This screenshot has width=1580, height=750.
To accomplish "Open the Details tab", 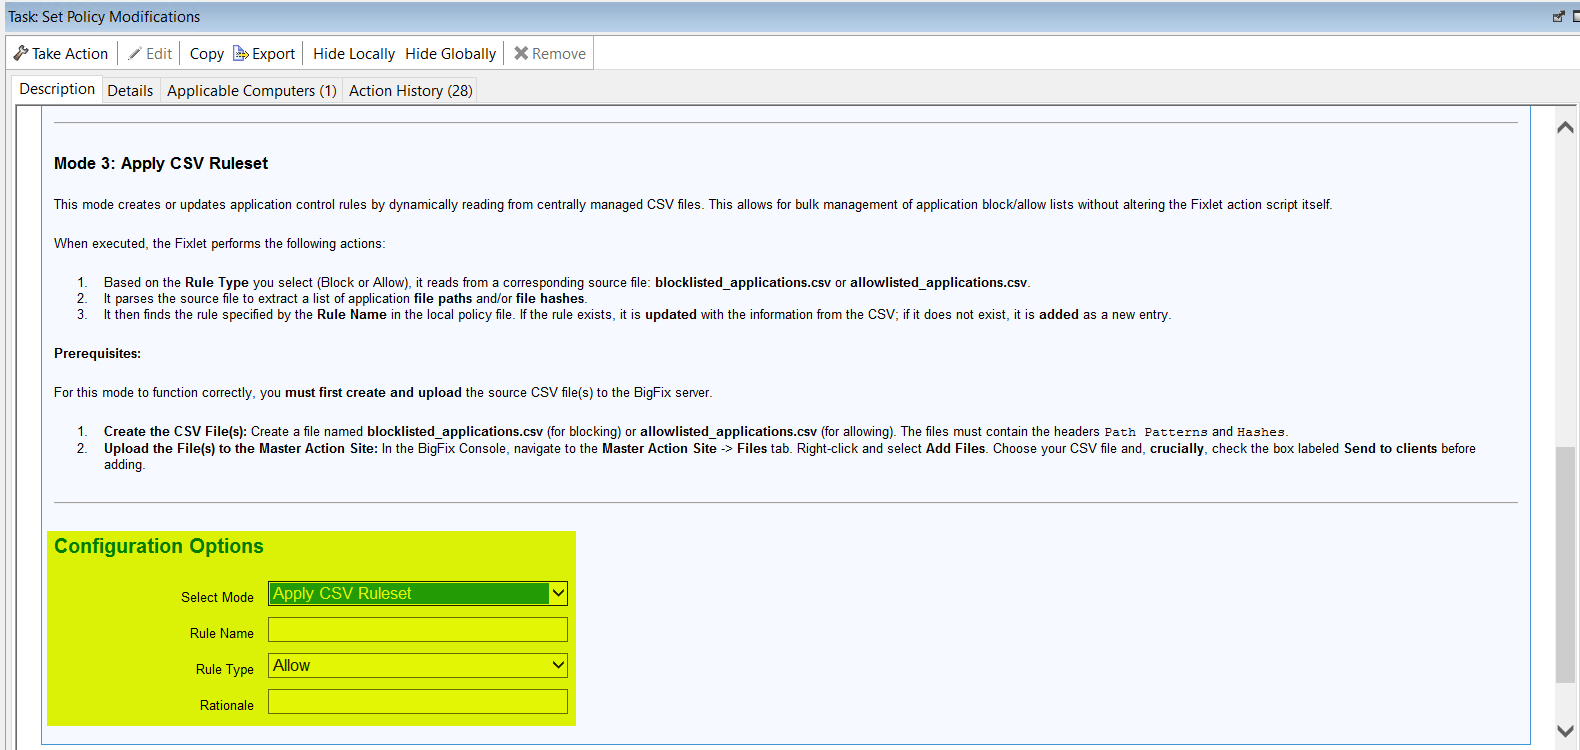I will pos(130,91).
